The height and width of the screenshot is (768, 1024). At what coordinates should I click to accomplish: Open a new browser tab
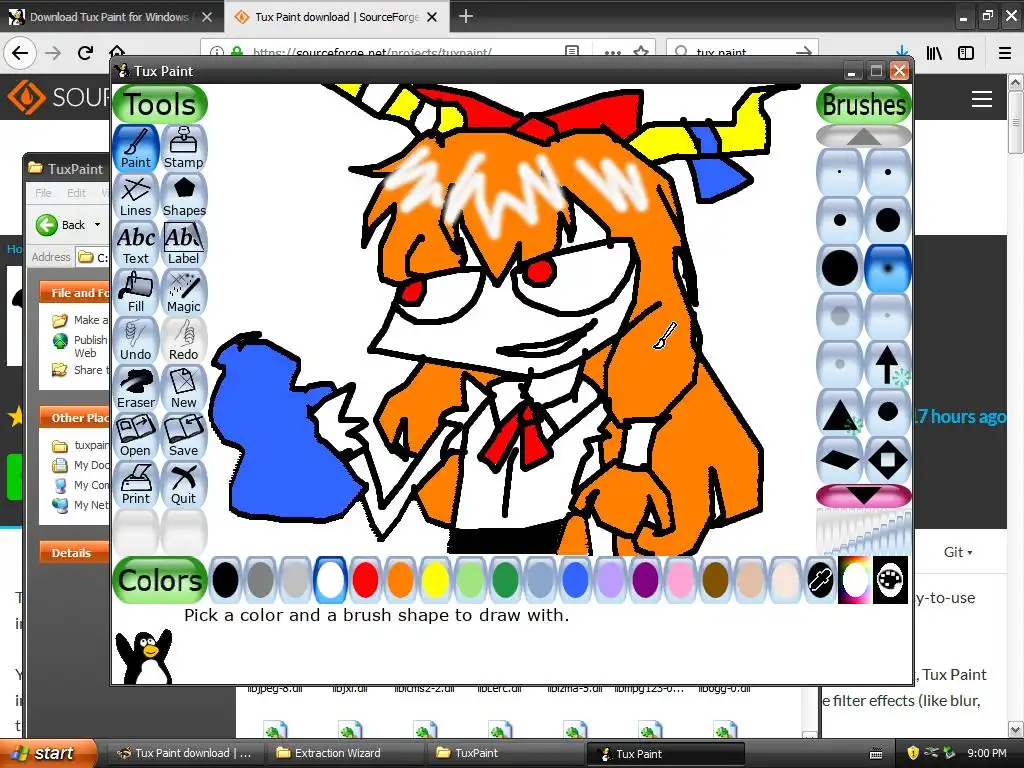[466, 16]
